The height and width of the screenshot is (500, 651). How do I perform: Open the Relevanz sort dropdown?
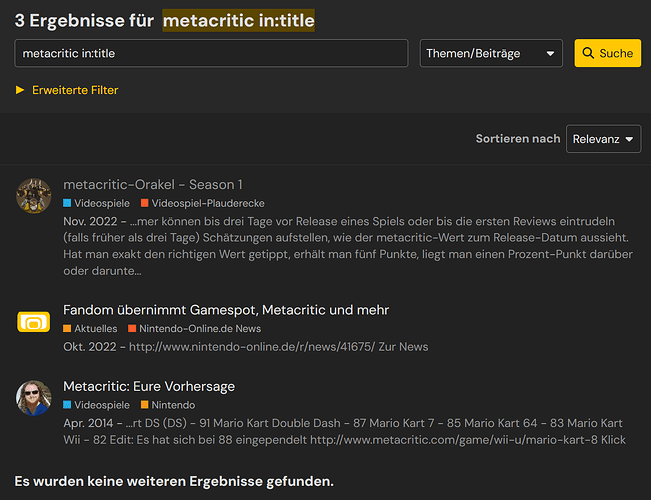point(604,139)
